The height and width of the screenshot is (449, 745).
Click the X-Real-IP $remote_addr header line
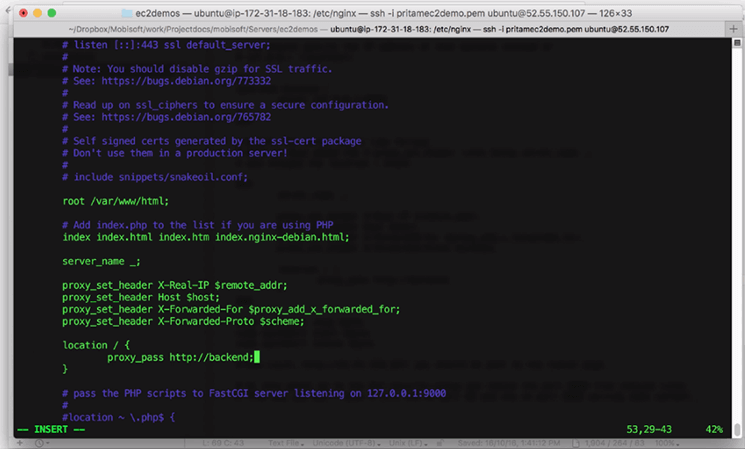click(x=175, y=285)
